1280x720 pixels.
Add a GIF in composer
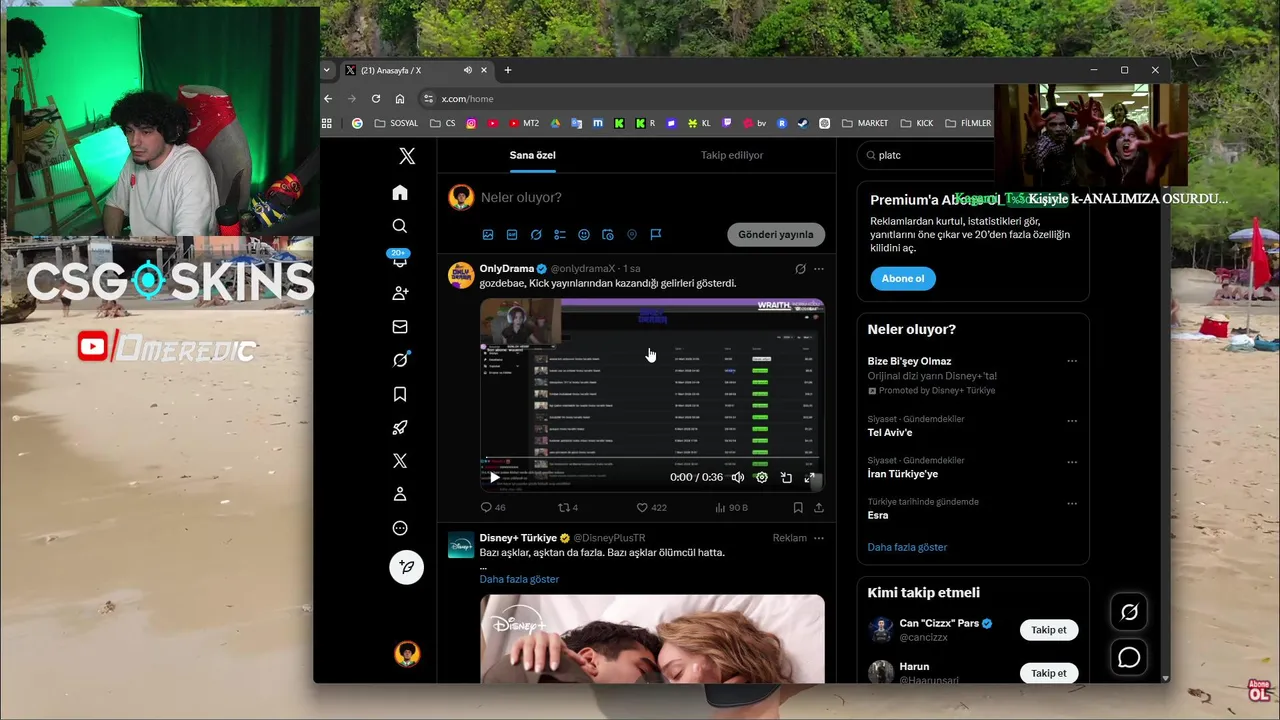coord(512,235)
